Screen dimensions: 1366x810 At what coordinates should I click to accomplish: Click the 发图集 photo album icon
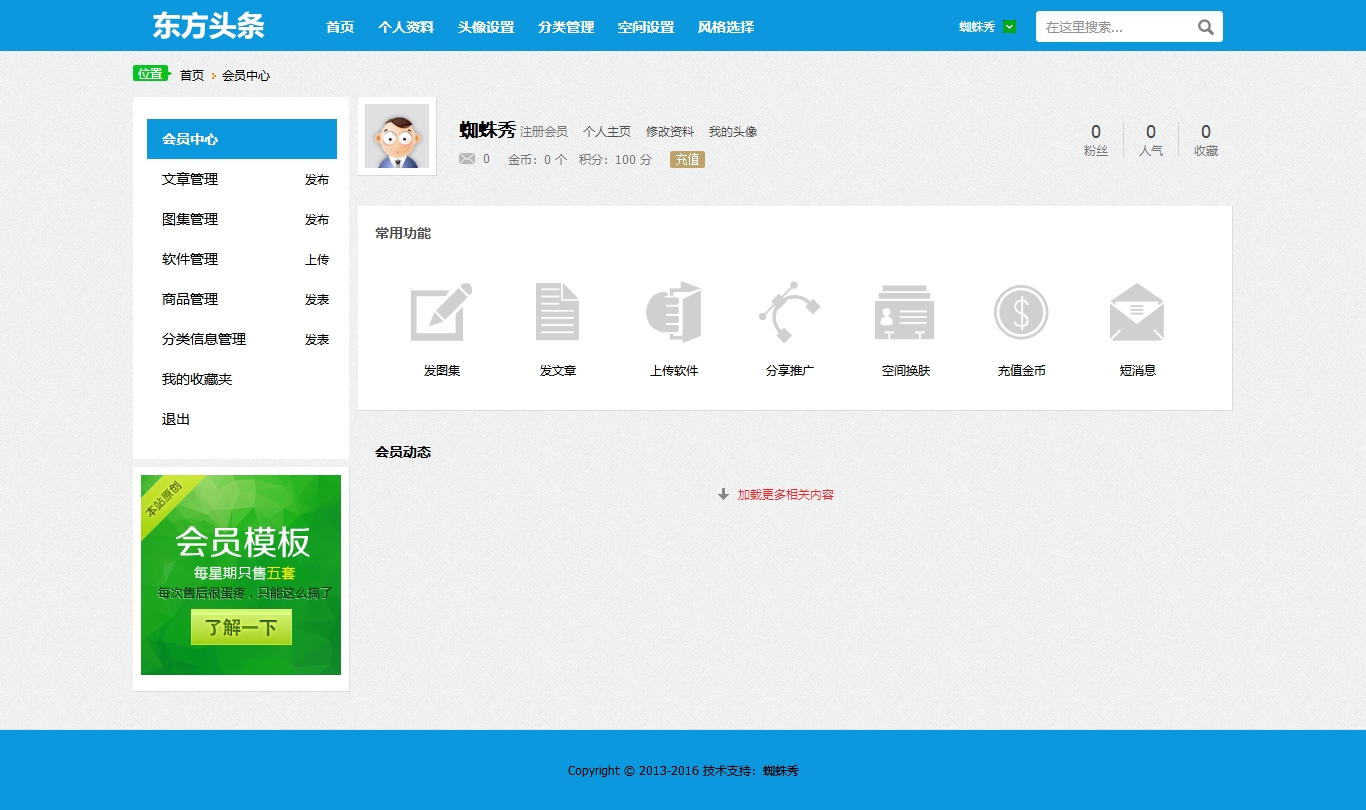[x=441, y=312]
